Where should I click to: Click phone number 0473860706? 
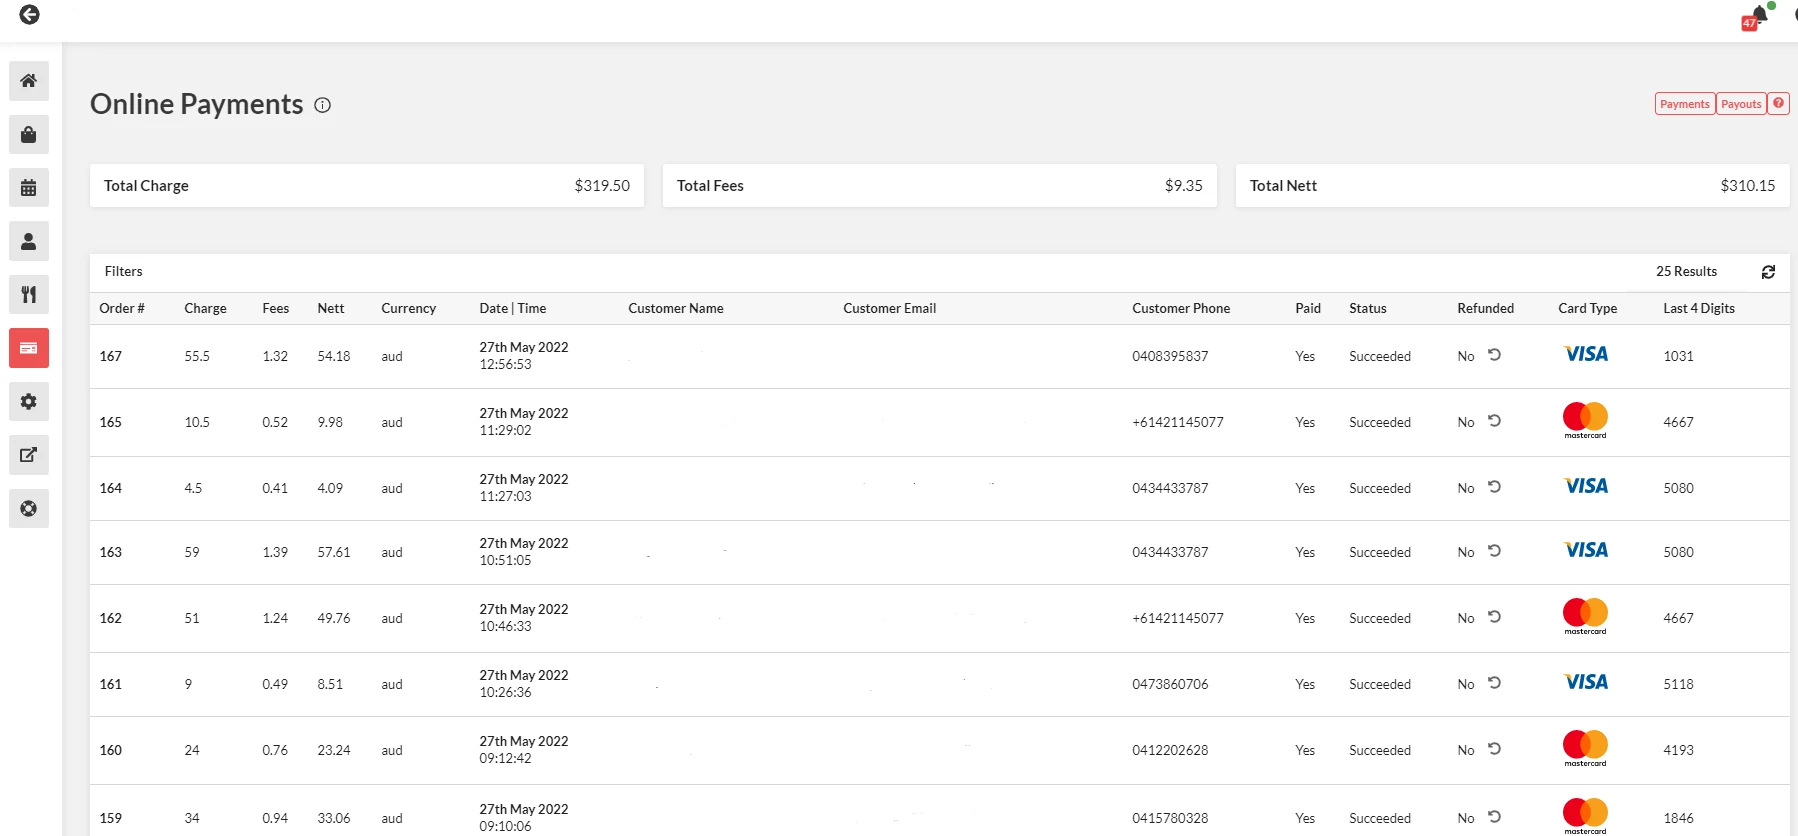(x=1170, y=684)
